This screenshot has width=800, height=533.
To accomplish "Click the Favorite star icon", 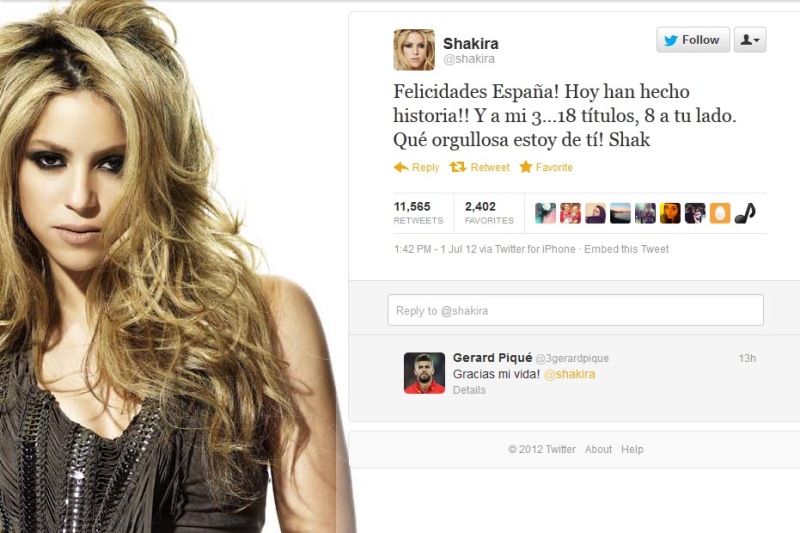I will coord(526,167).
